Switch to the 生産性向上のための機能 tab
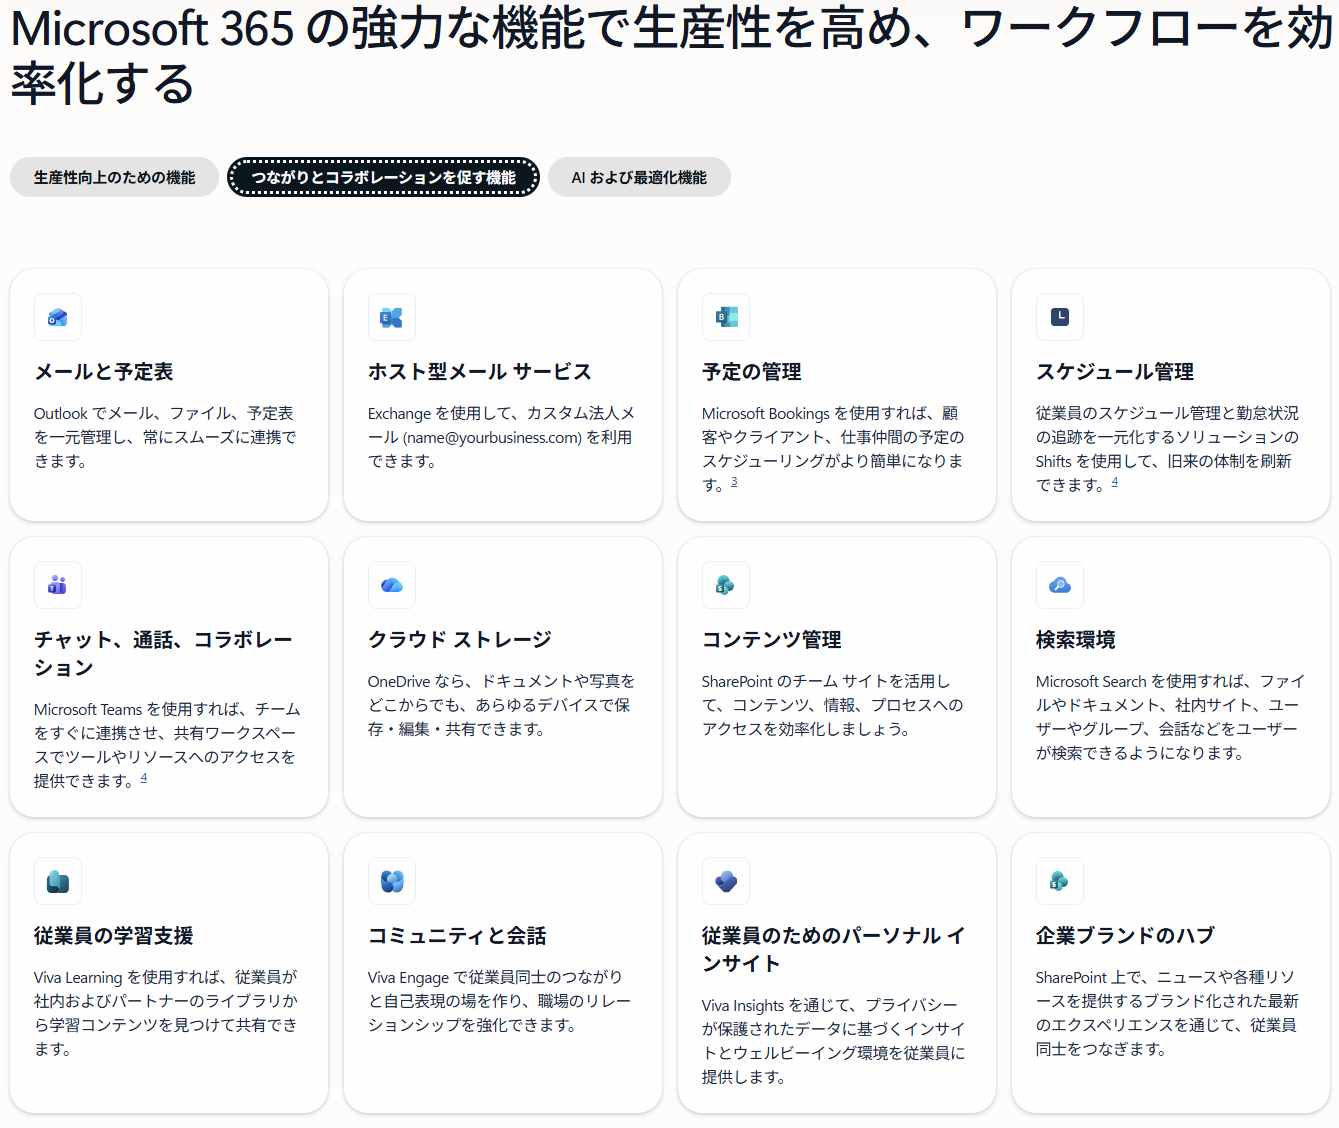Screen dimensions: 1339x1128 pos(114,177)
